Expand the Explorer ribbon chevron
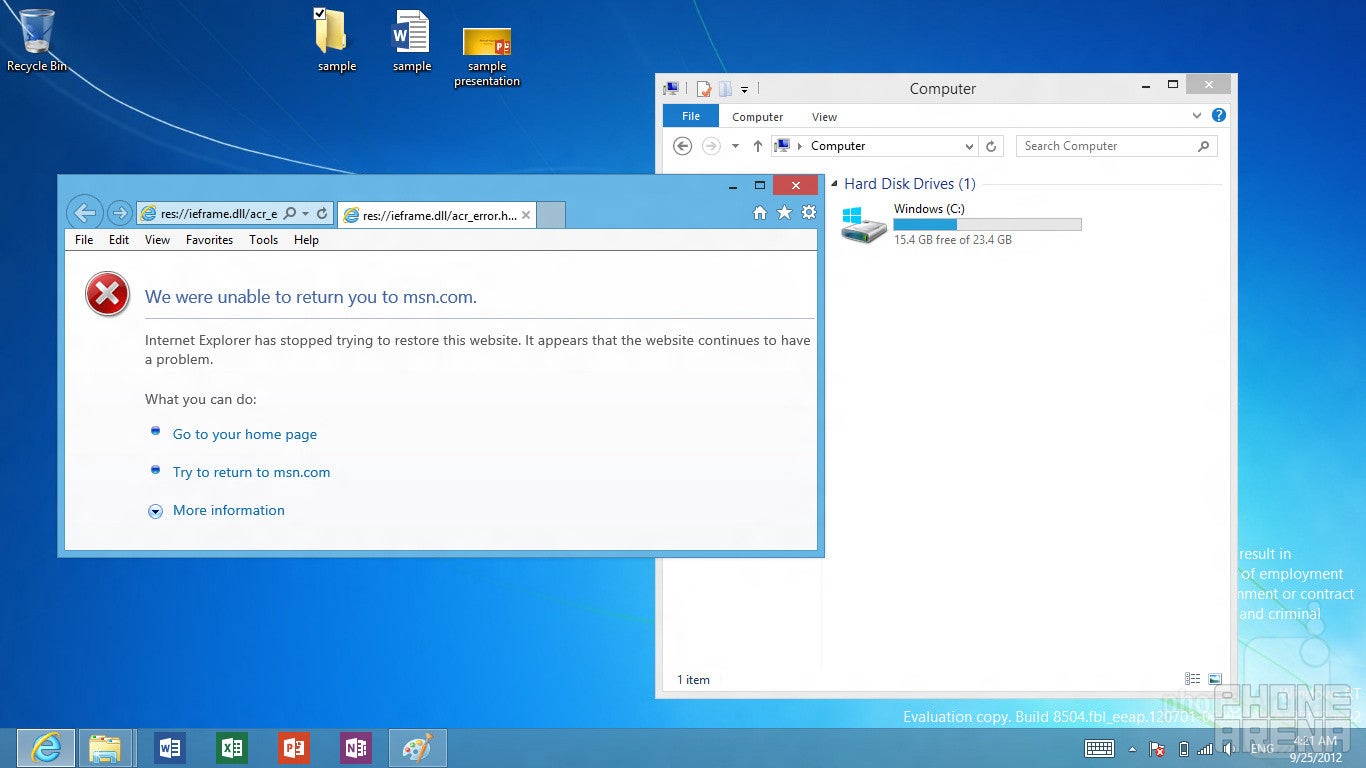 (x=1197, y=116)
